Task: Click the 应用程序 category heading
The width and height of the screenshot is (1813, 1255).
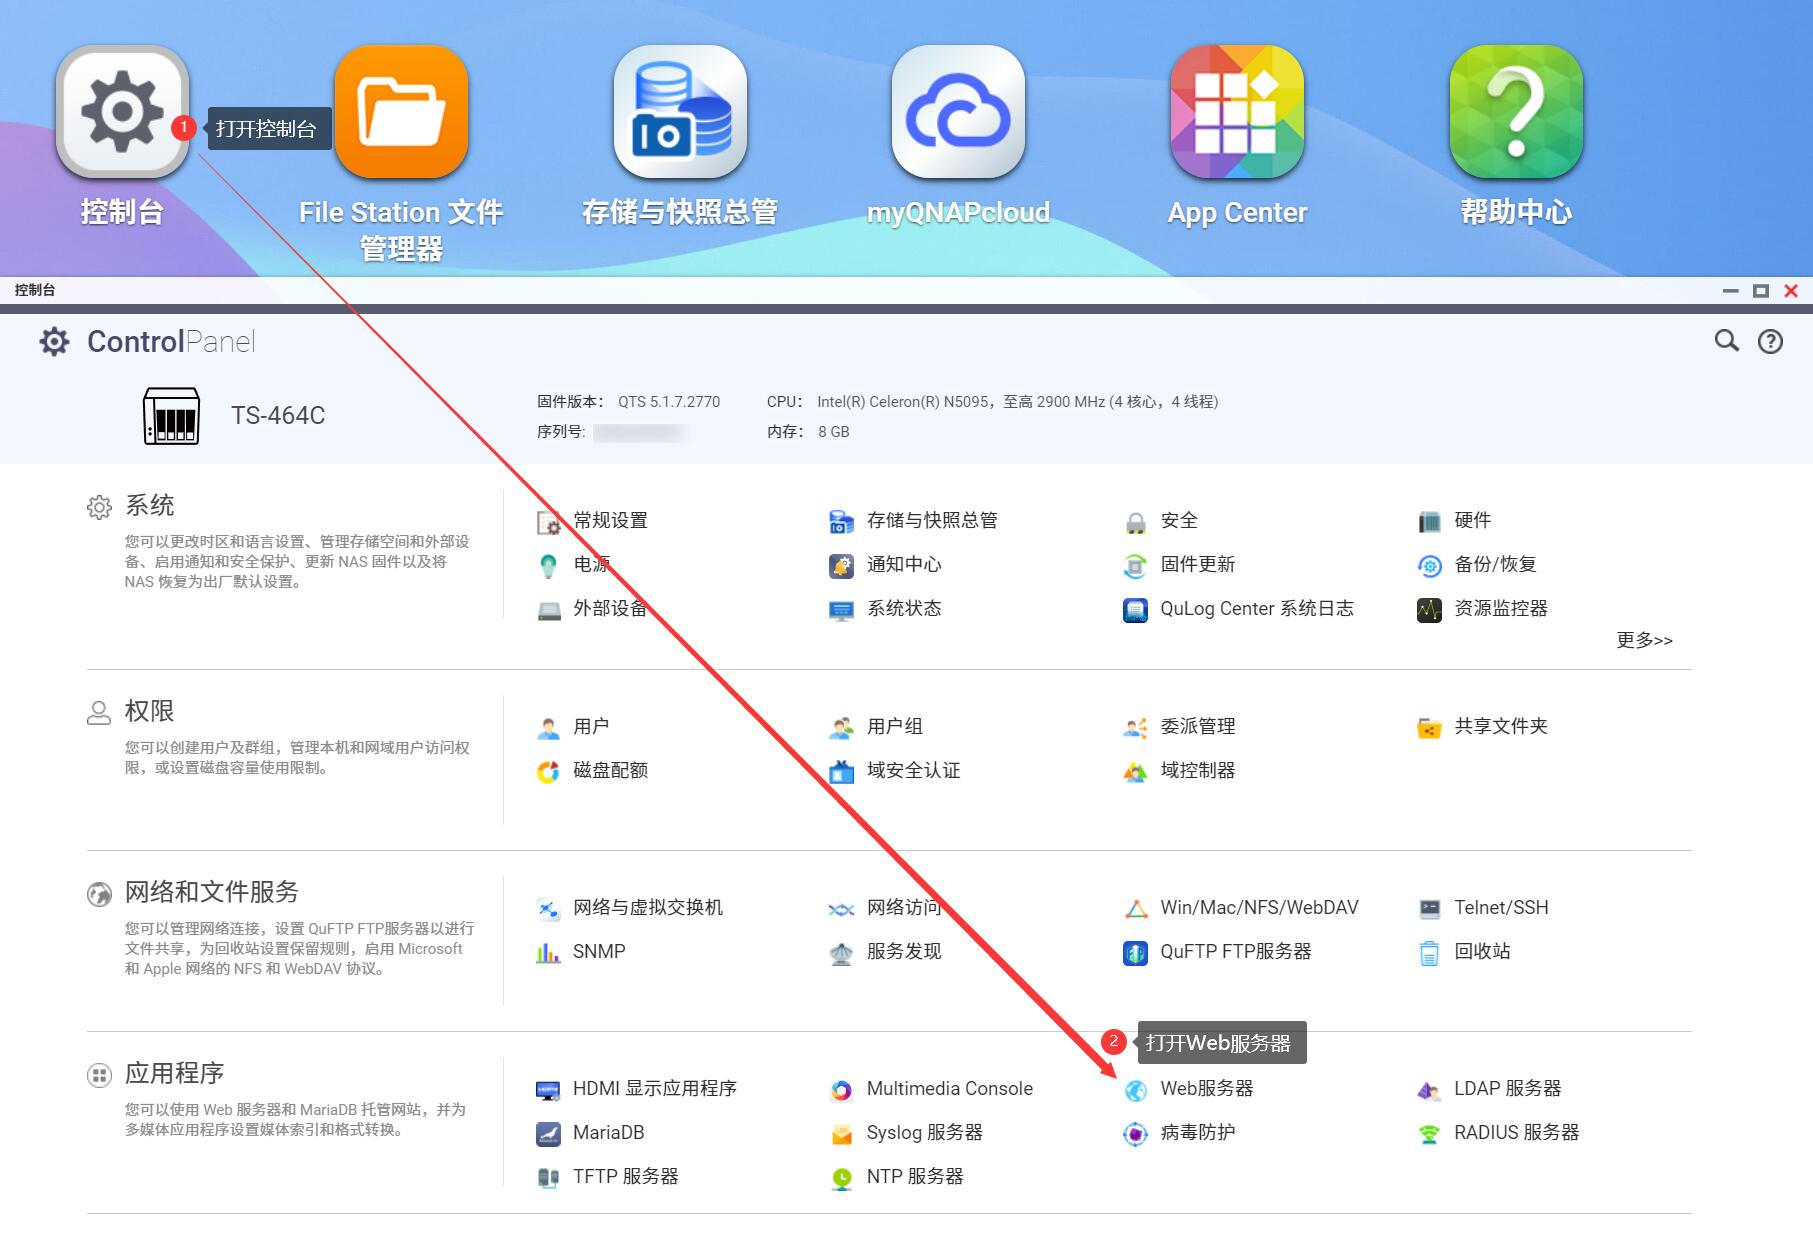Action: tap(174, 1074)
